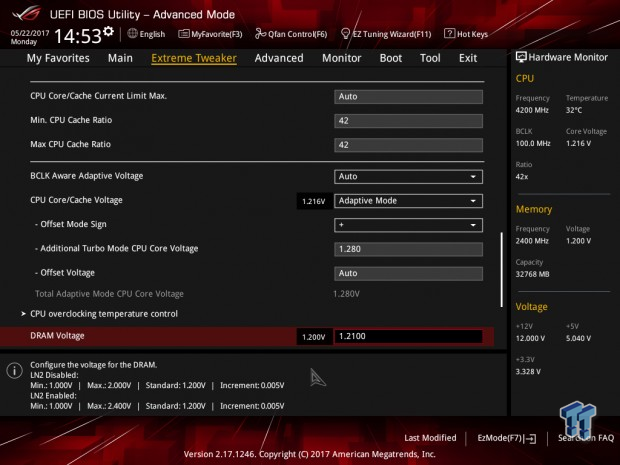This screenshot has width=620, height=465.
Task: Open the Exit tab
Action: click(468, 58)
